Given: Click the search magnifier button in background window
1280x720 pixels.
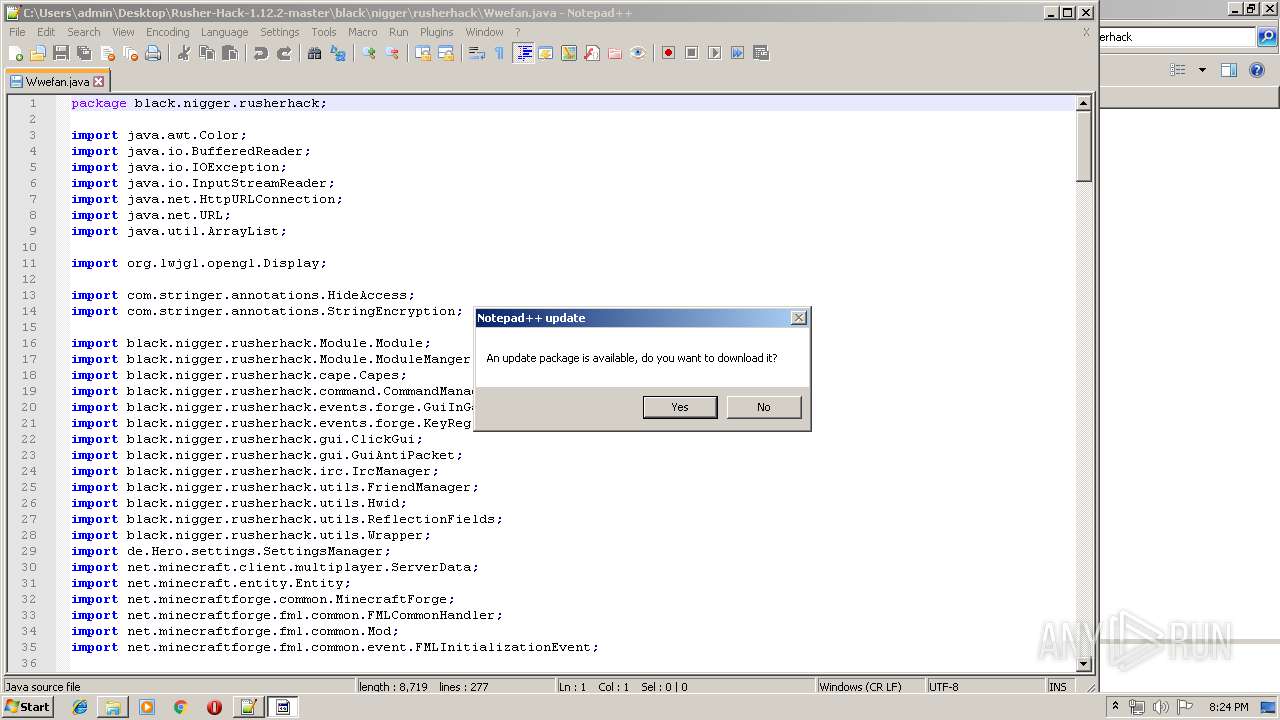Looking at the screenshot, I should [x=1267, y=37].
